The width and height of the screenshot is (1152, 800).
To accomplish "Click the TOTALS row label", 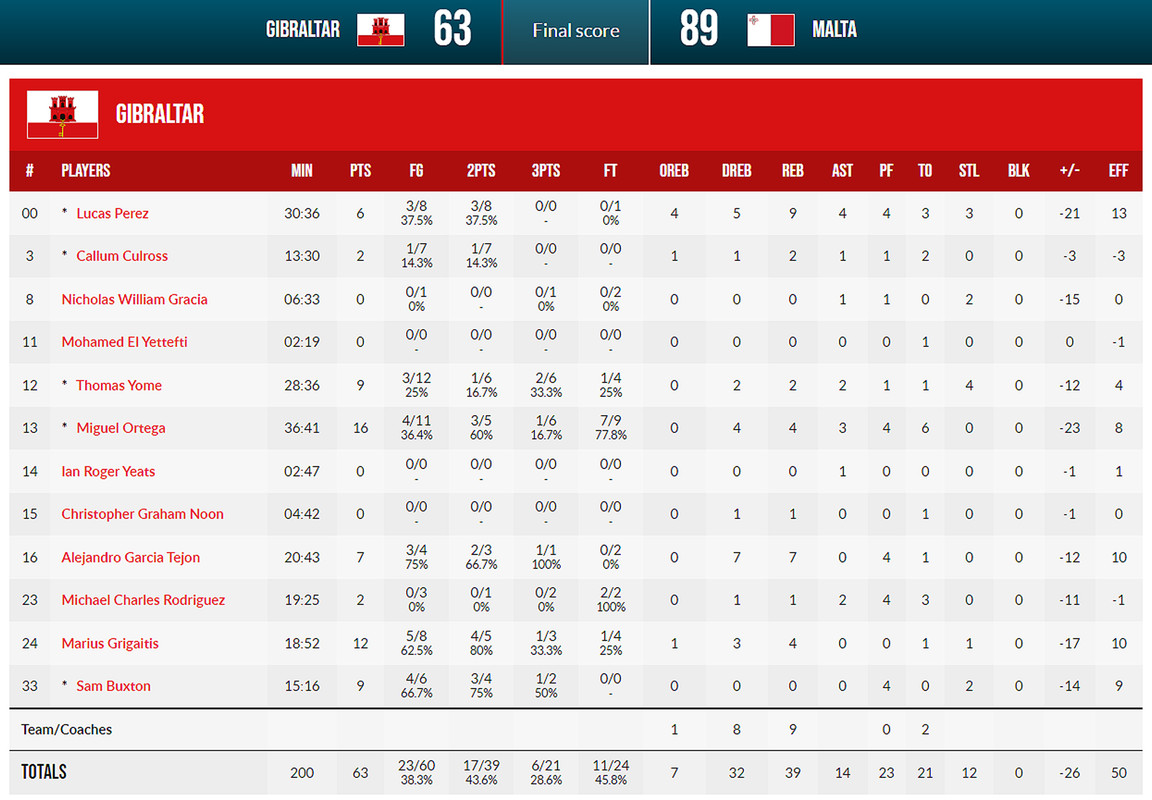I will coord(43,772).
